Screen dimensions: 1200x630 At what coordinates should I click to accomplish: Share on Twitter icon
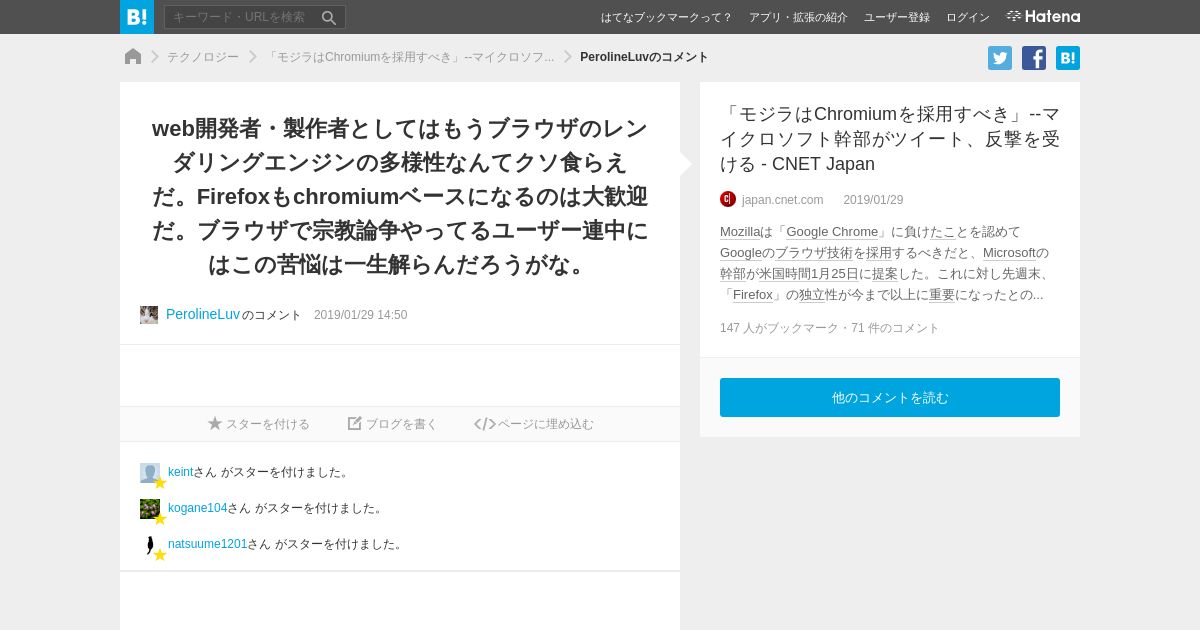coord(1000,58)
